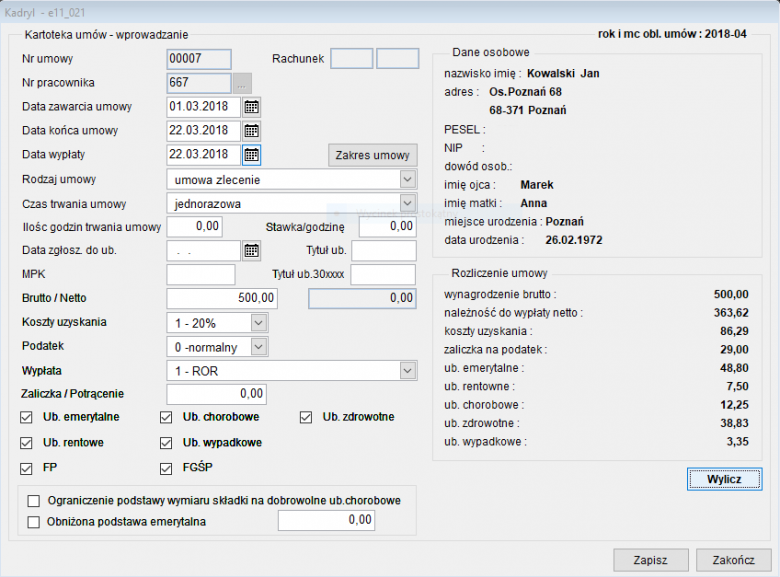Focus the Ilość godzin trwania umowy field

[195, 227]
